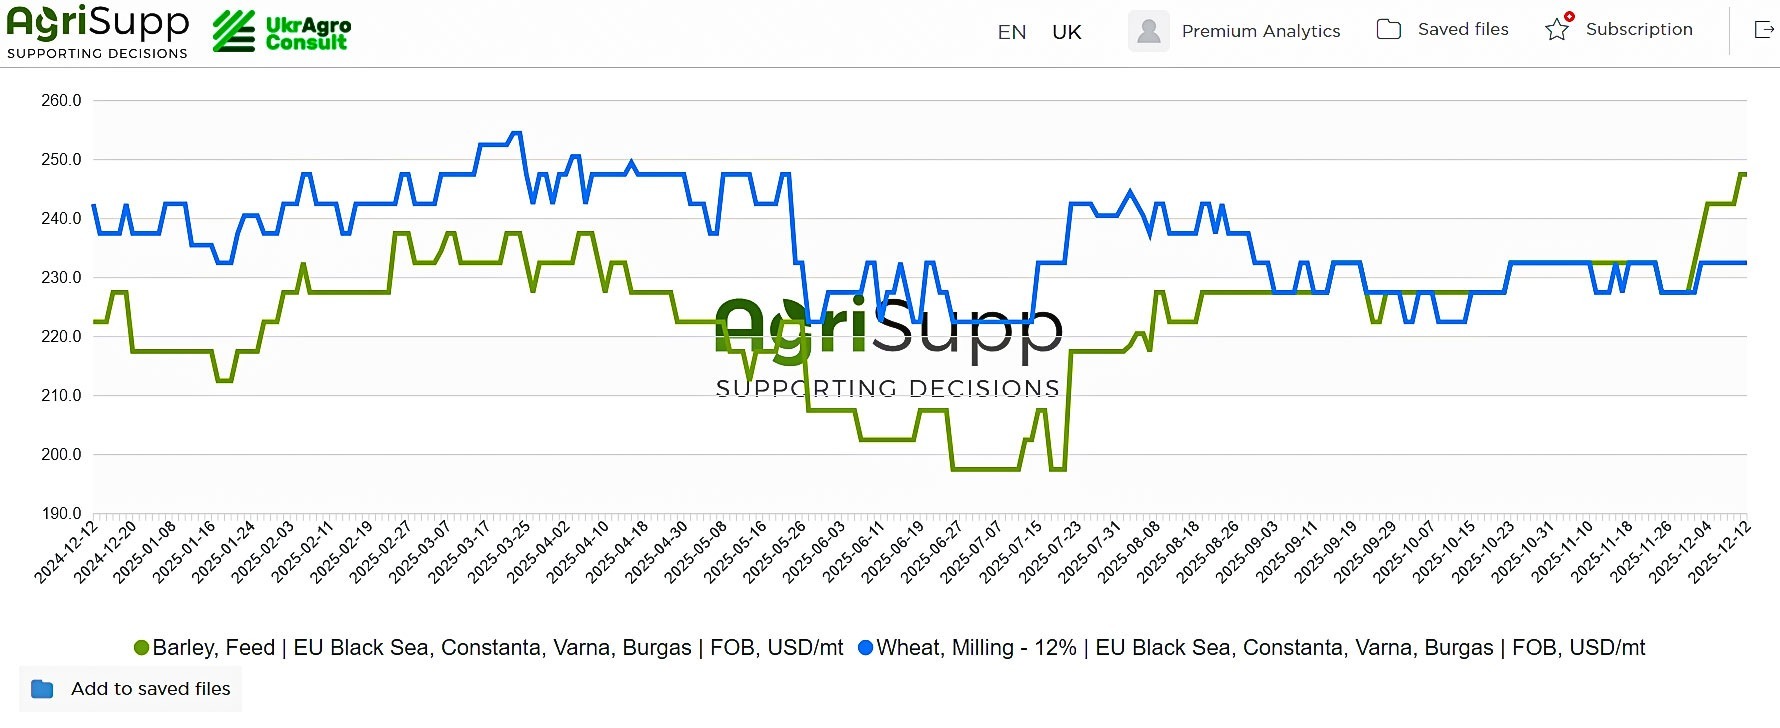Open Saved files page
This screenshot has height=728, width=1780.
pos(1463,30)
